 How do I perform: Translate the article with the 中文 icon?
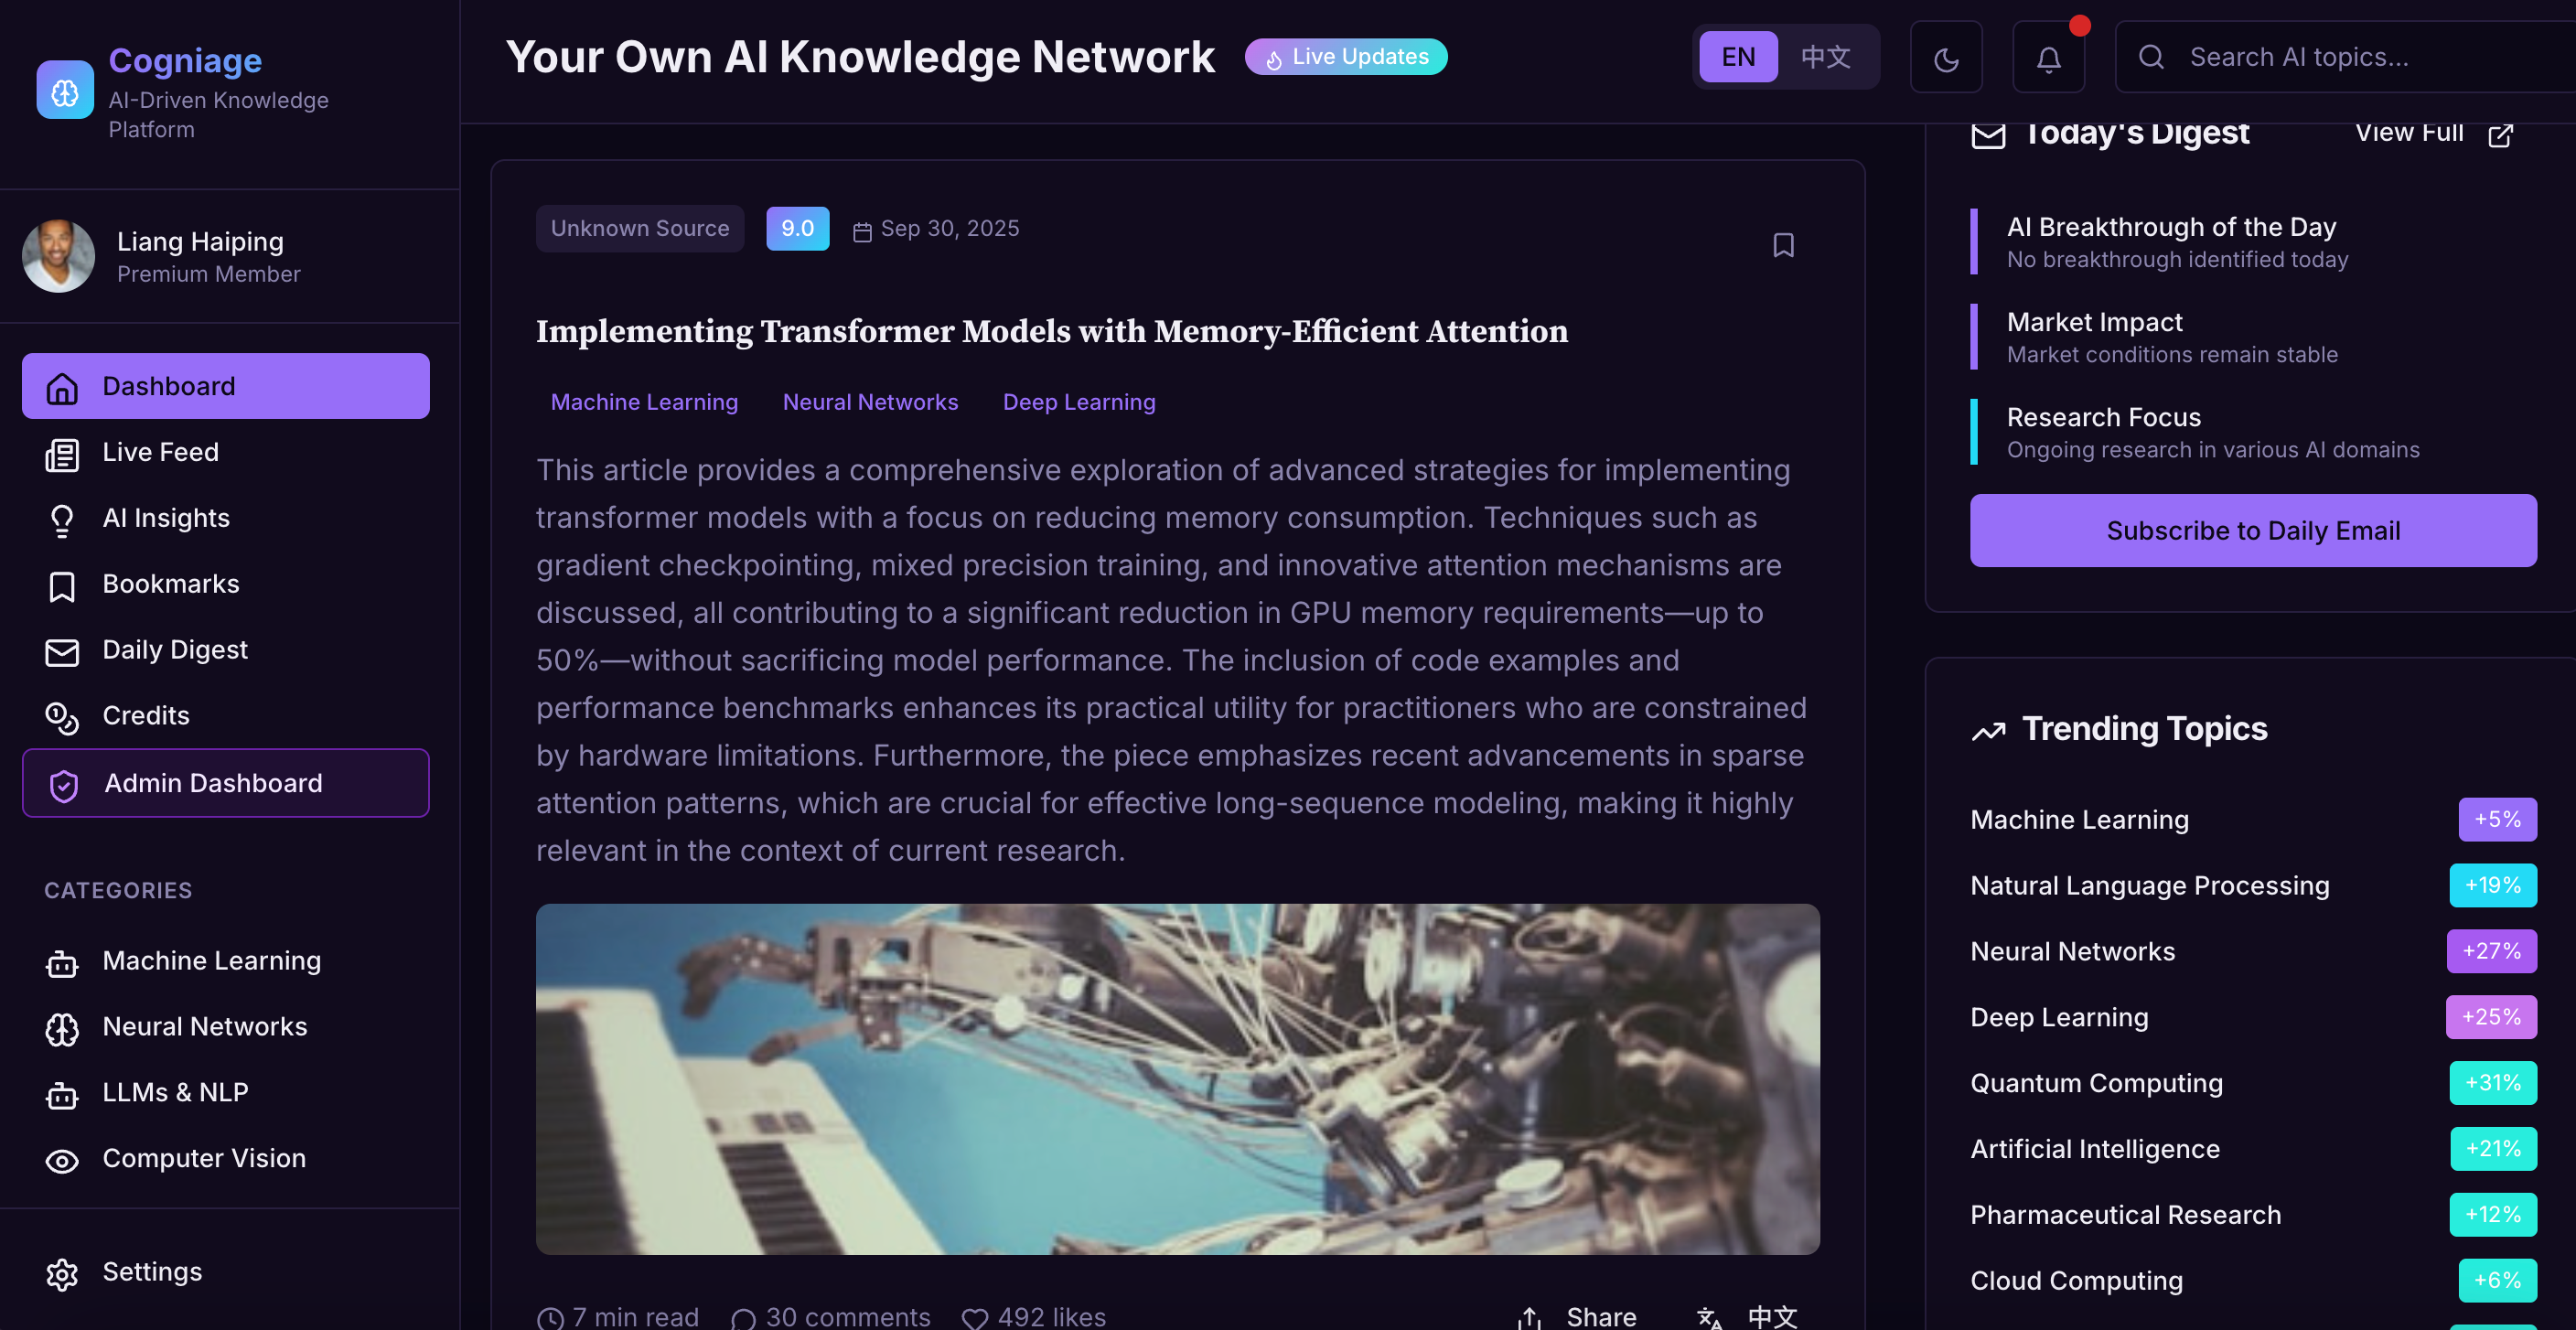coord(1709,1317)
